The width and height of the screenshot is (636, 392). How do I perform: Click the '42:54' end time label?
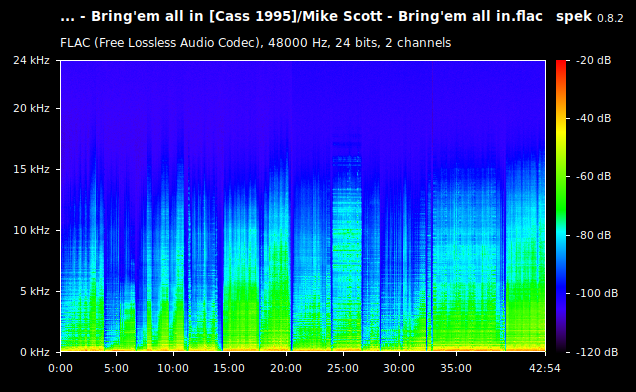click(x=545, y=368)
